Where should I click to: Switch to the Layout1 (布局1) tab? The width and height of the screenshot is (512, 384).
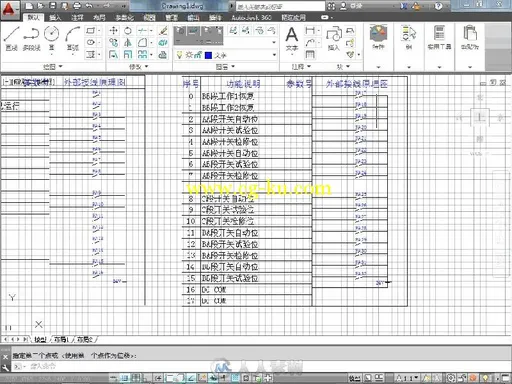coord(61,339)
